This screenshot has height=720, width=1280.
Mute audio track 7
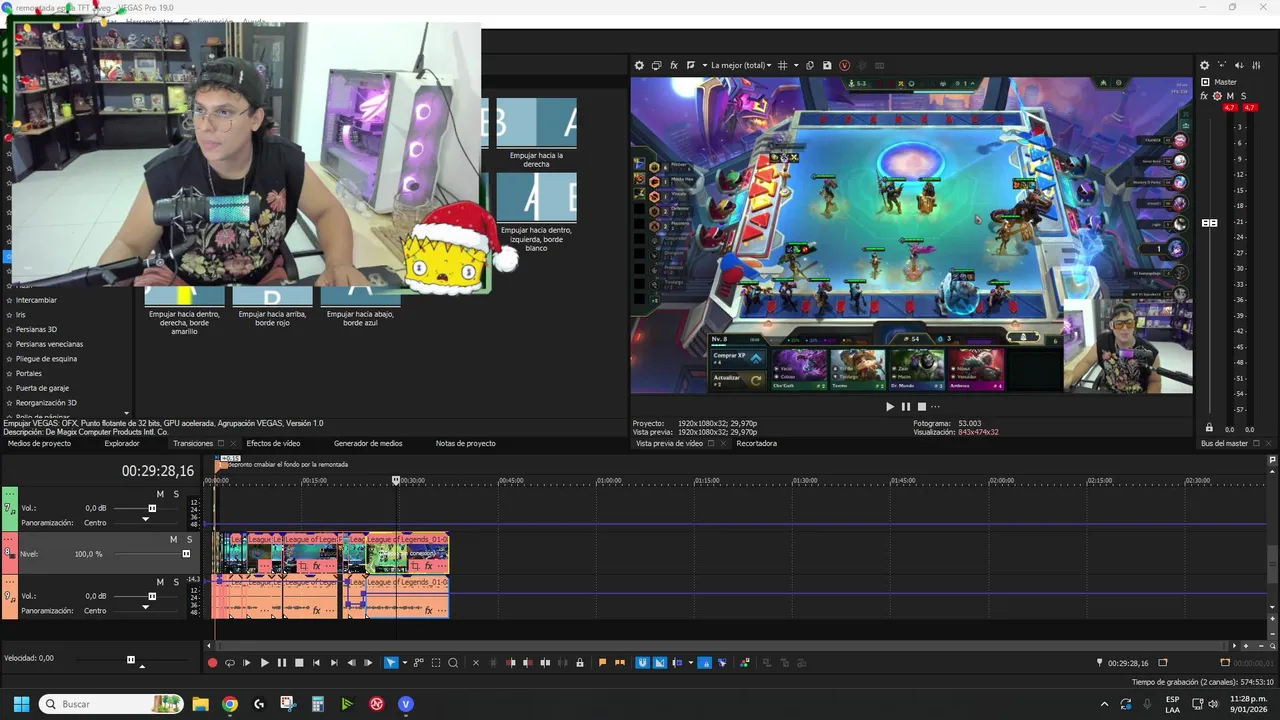160,495
